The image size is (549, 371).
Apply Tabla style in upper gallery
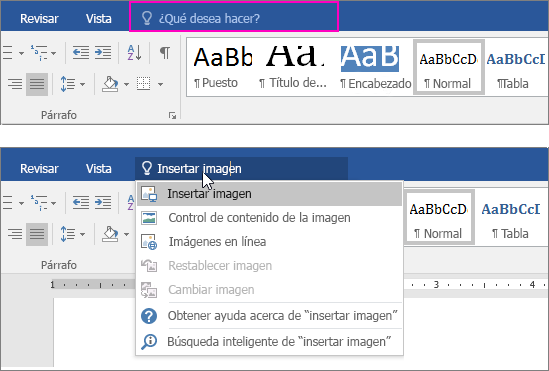click(515, 67)
